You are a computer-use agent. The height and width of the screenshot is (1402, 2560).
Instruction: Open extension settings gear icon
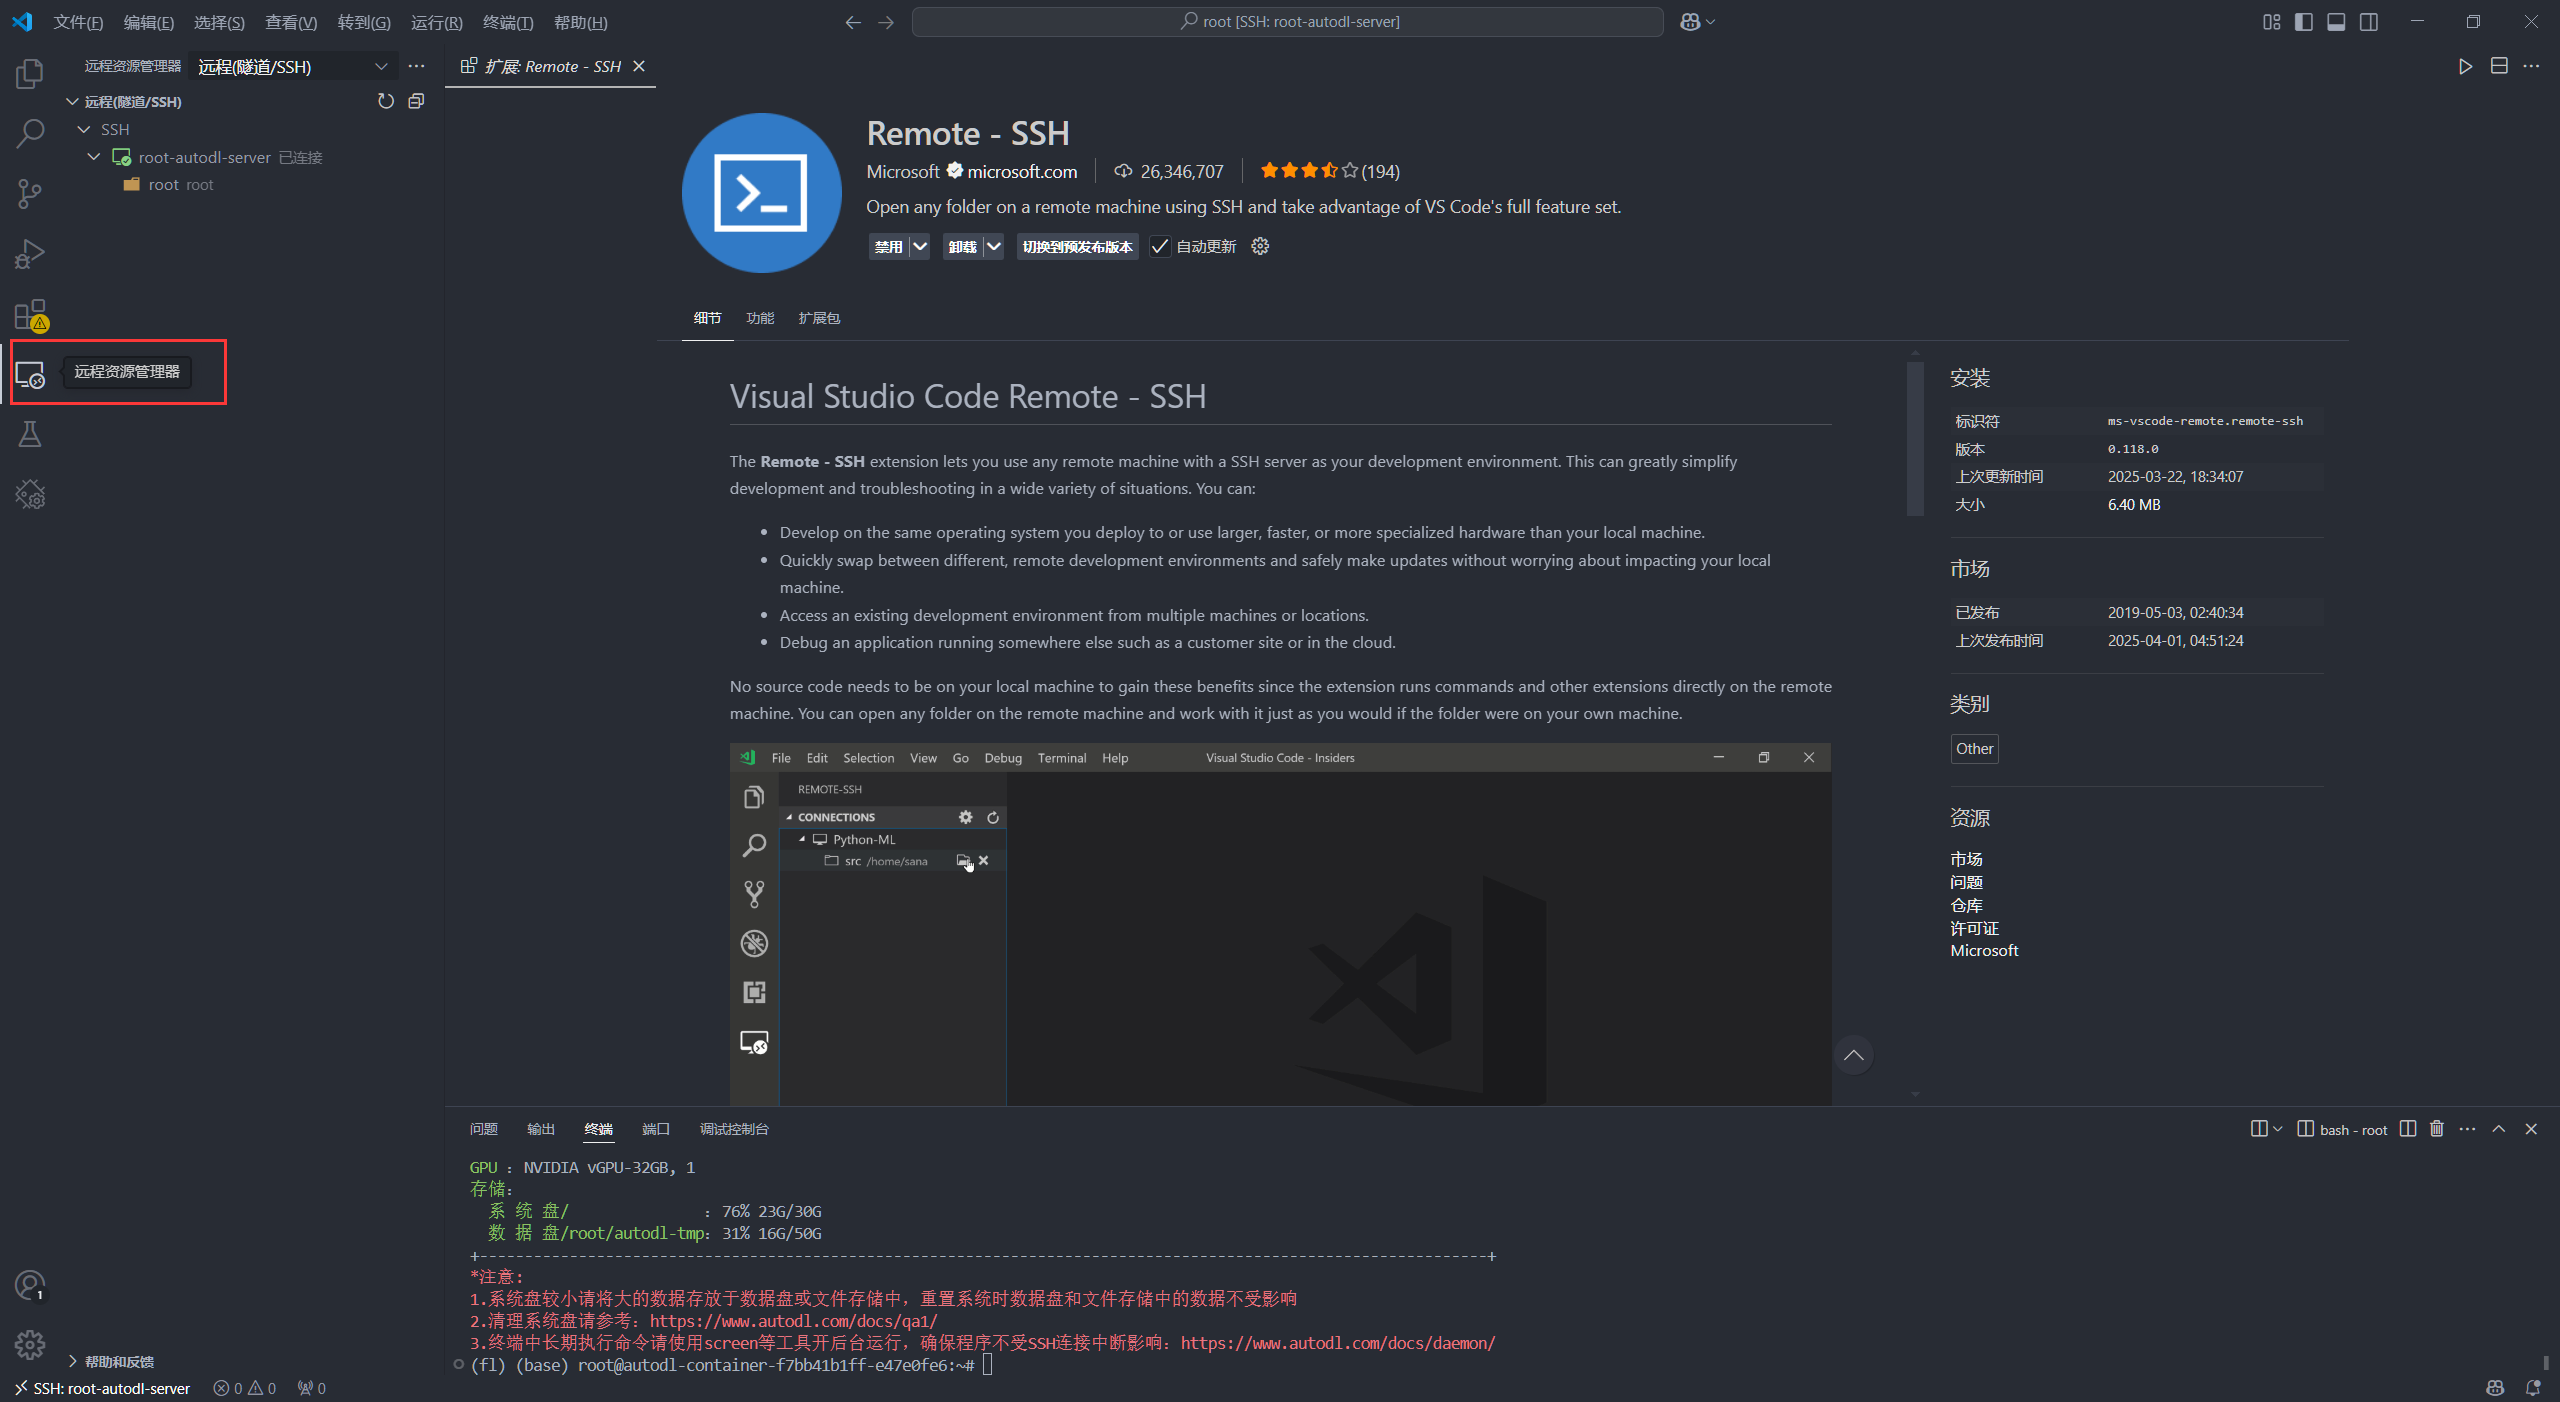tap(1260, 246)
